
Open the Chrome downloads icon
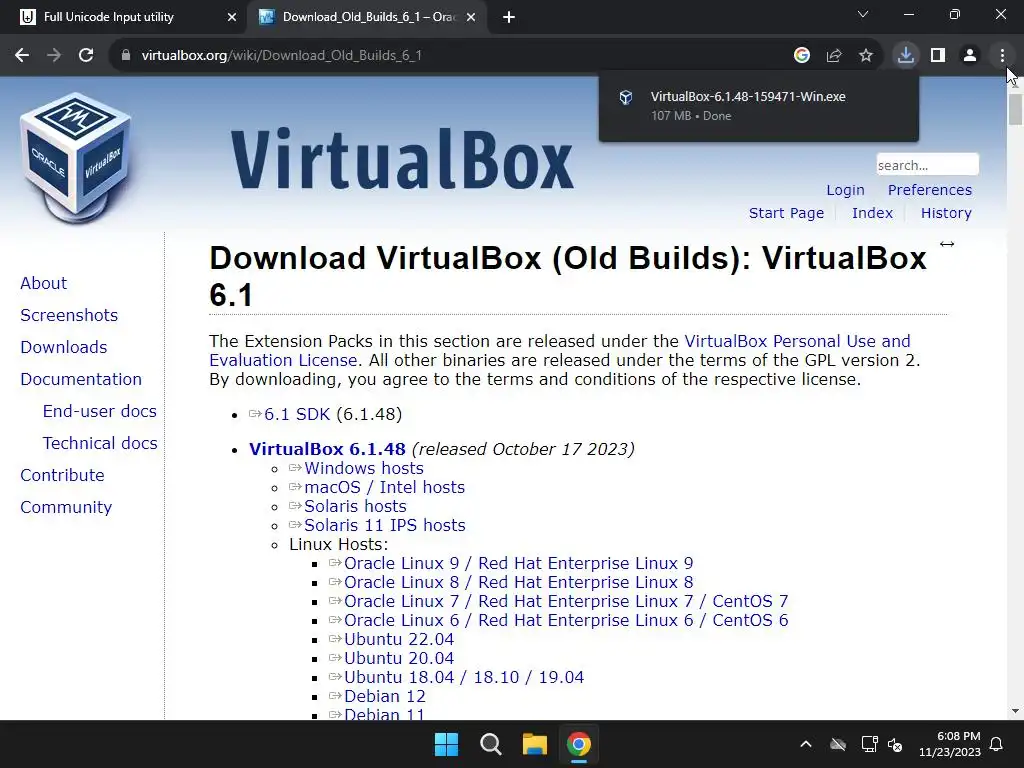906,56
